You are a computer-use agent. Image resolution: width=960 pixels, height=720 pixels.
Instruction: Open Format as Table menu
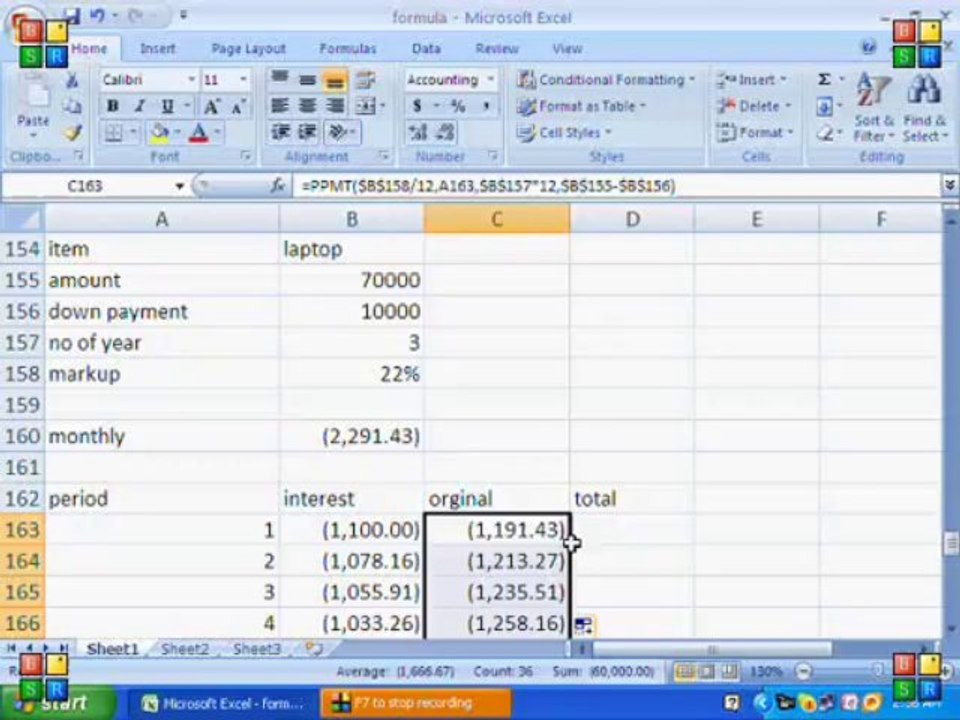click(x=582, y=106)
